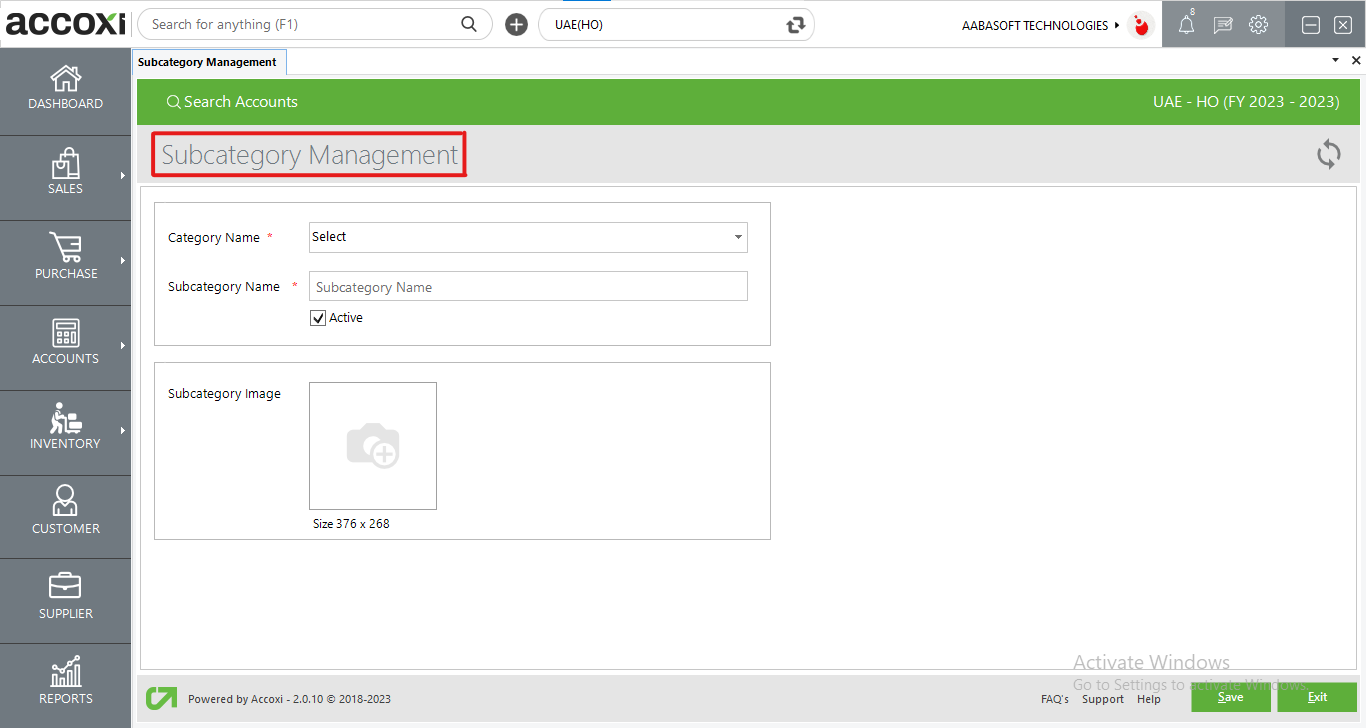Open the quick add plus icon
This screenshot has width=1366, height=728.
pos(516,23)
